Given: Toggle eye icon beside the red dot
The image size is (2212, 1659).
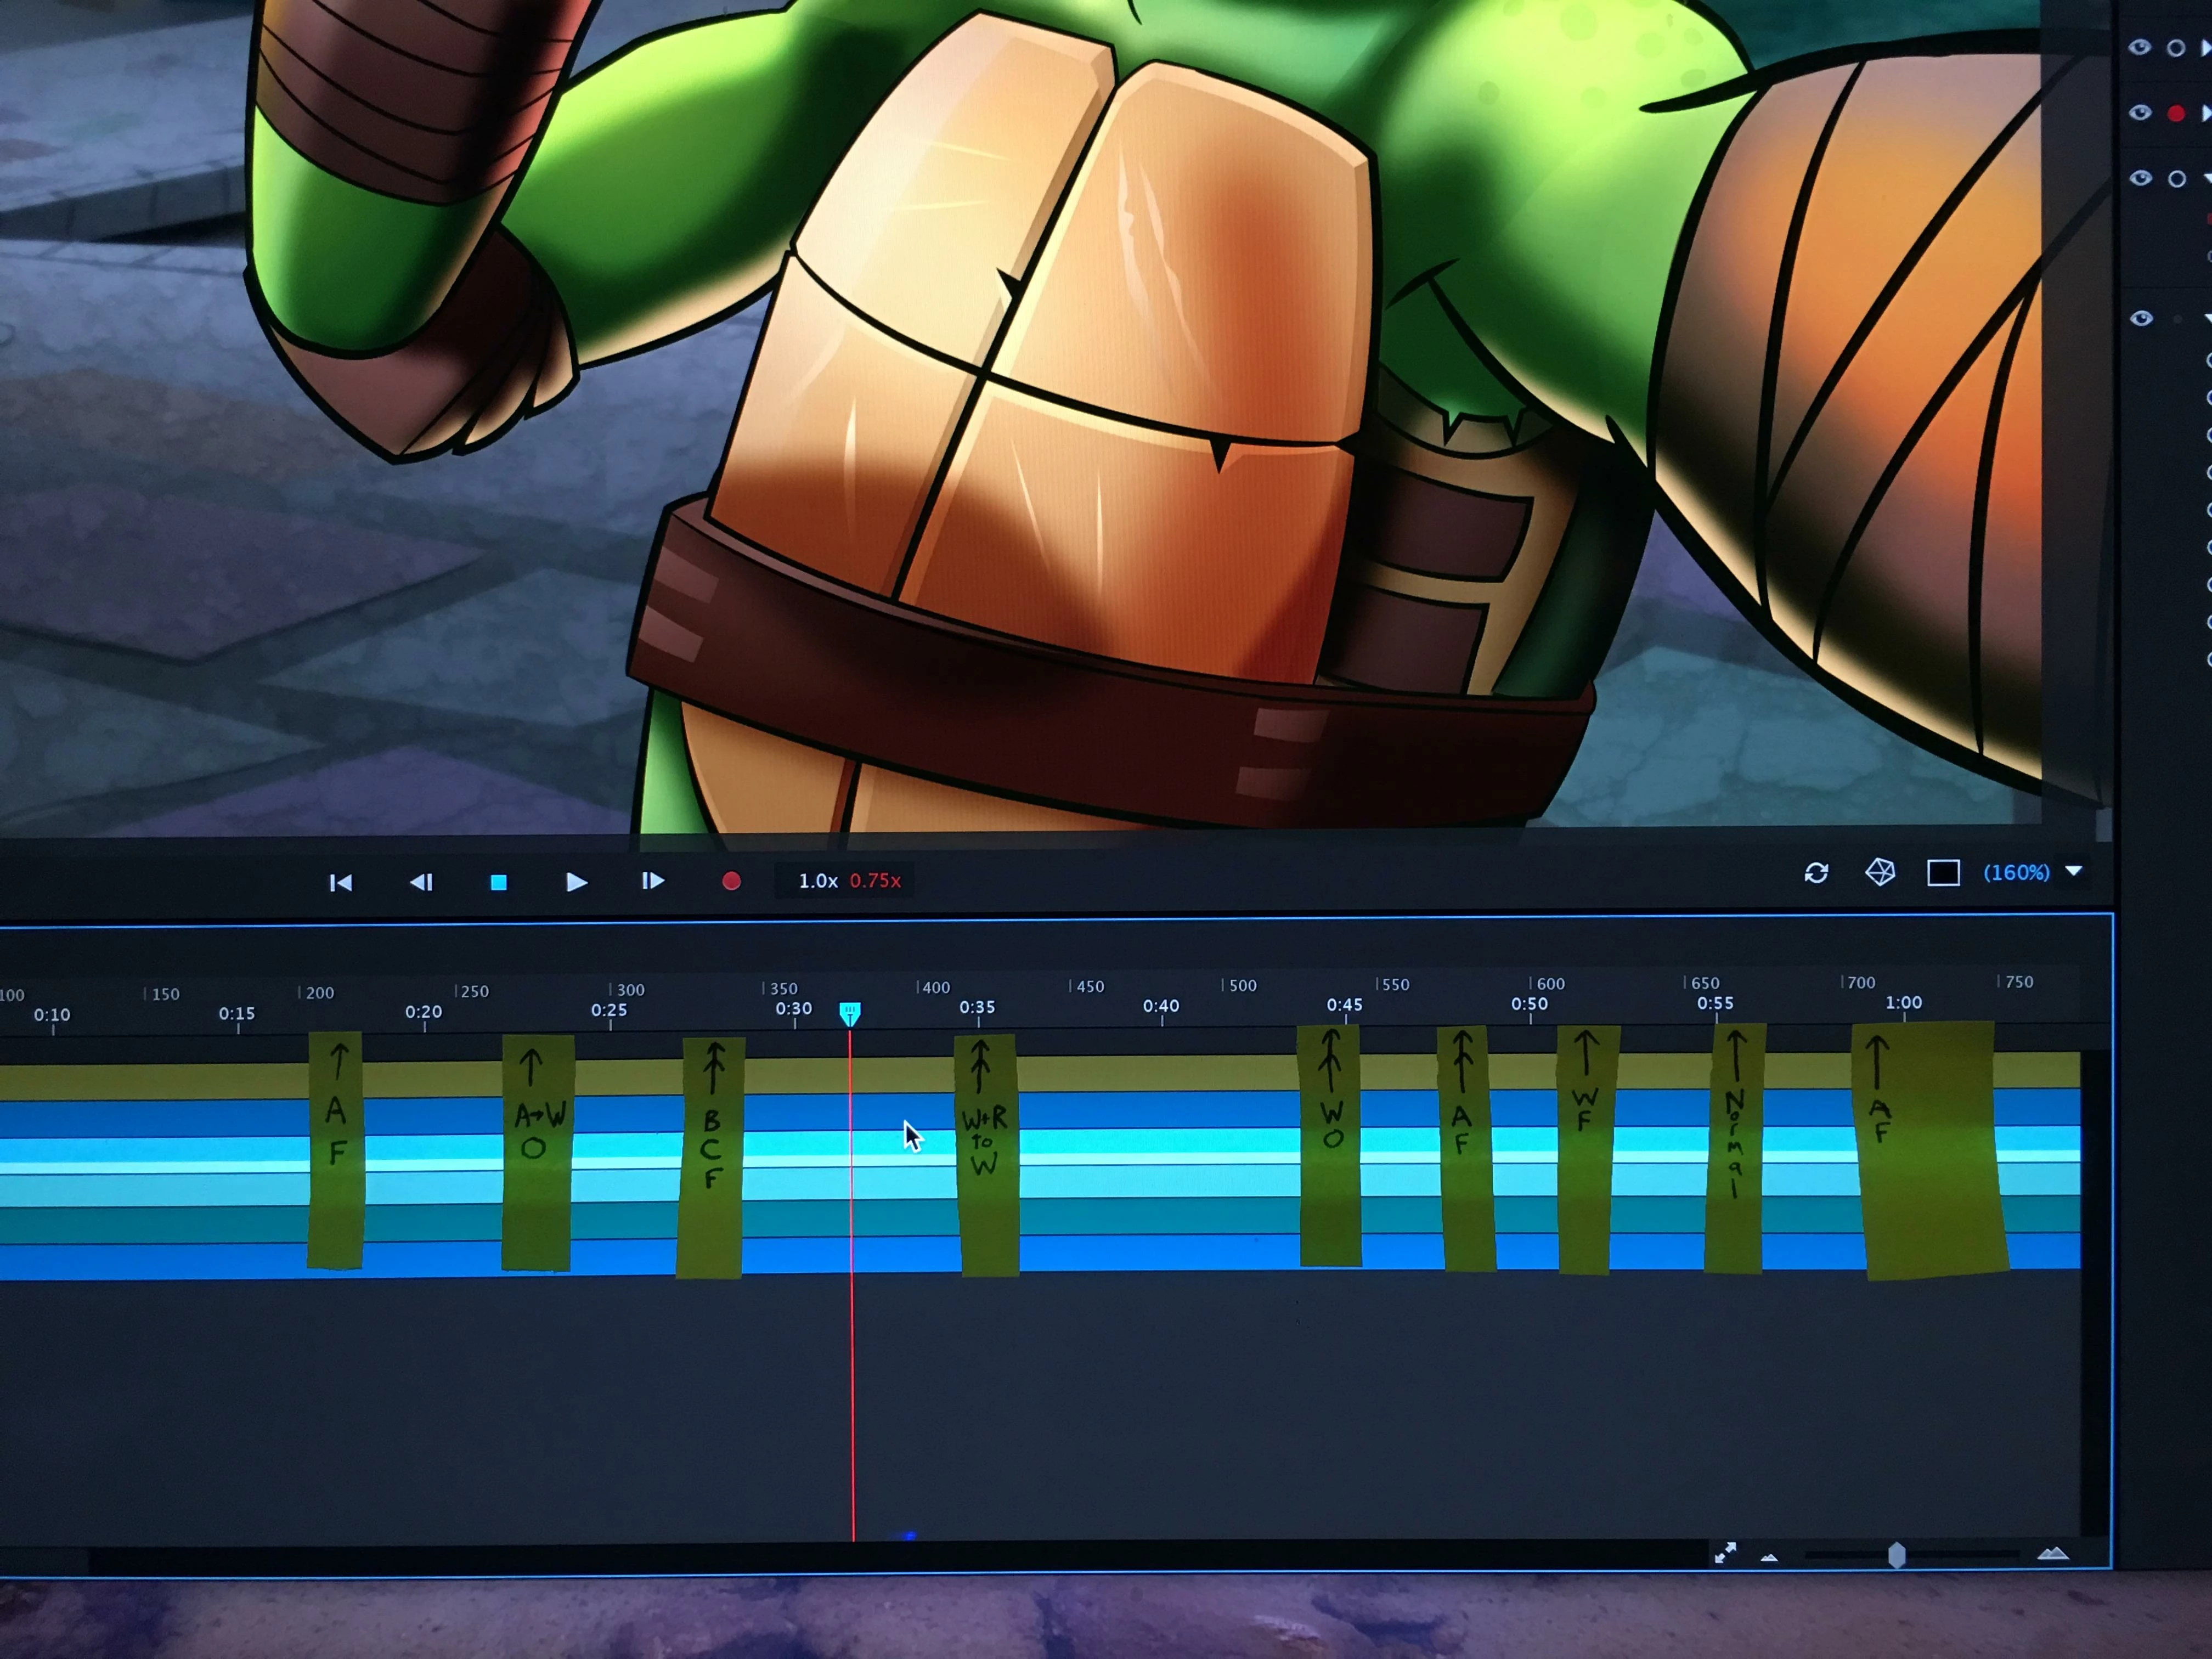Looking at the screenshot, I should pos(2140,112).
